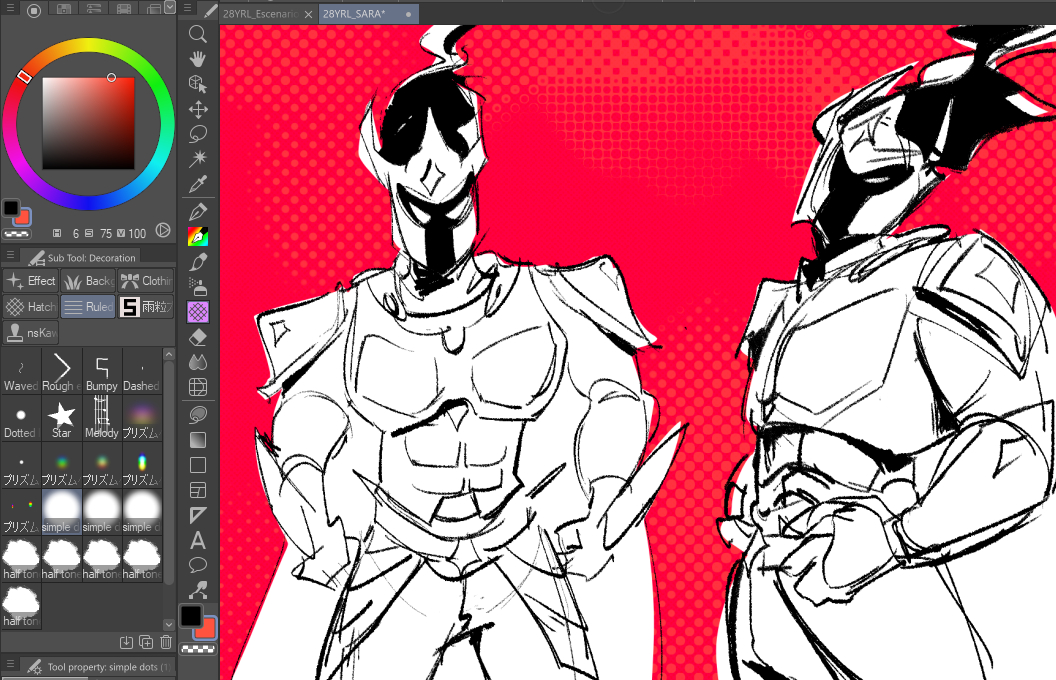Open the Sub Tool panel menu
Viewport: 1056px width, 680px height.
click(x=10, y=256)
